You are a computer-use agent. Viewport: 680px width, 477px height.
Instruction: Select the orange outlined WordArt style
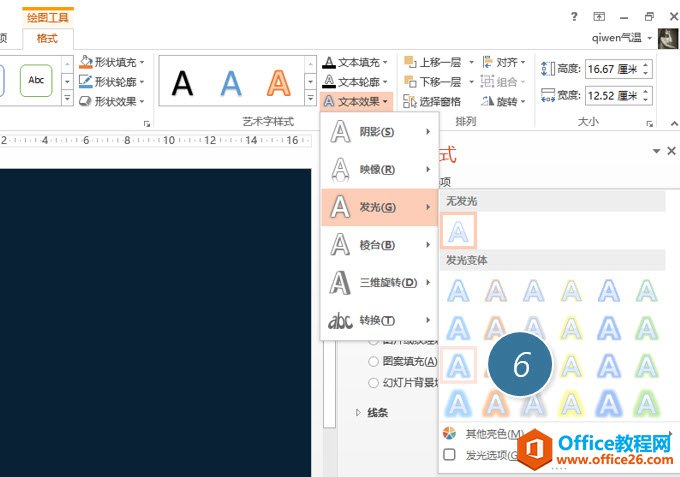point(279,83)
